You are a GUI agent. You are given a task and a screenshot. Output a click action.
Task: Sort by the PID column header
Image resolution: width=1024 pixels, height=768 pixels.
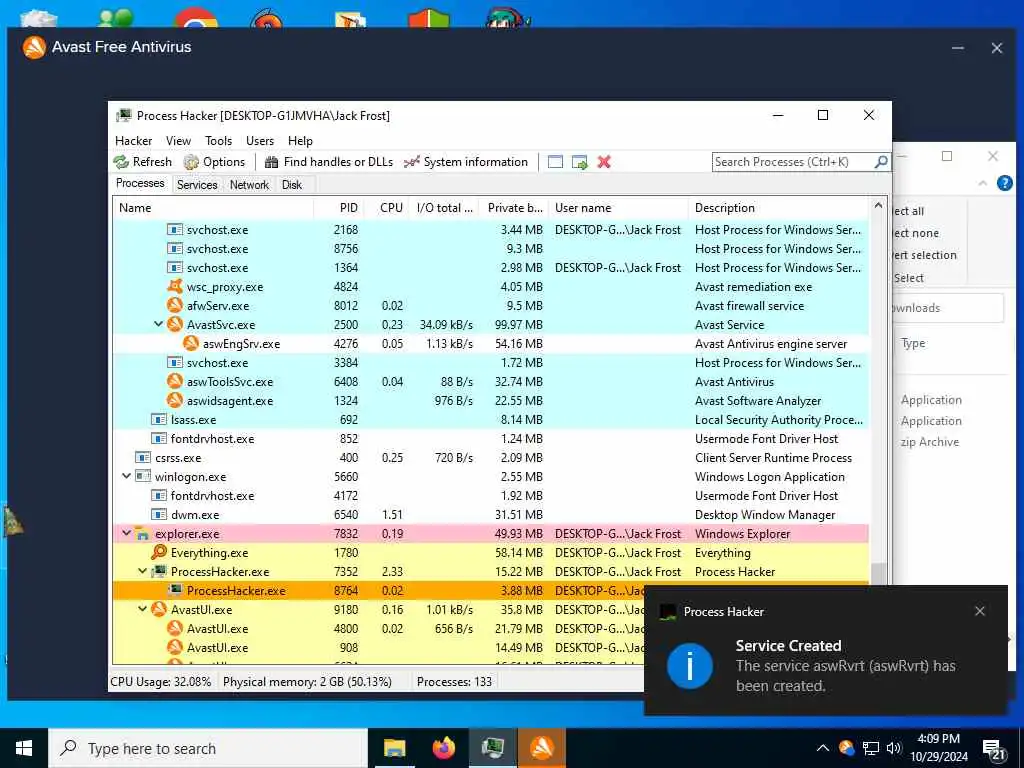(x=339, y=208)
